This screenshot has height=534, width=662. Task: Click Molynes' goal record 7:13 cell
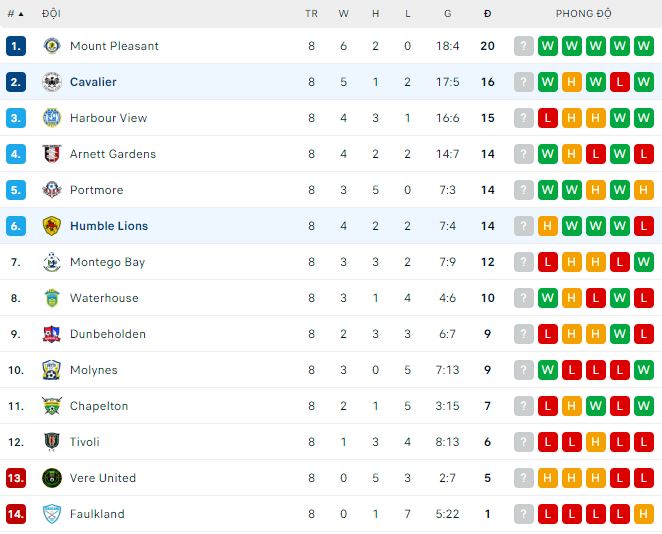coord(447,370)
